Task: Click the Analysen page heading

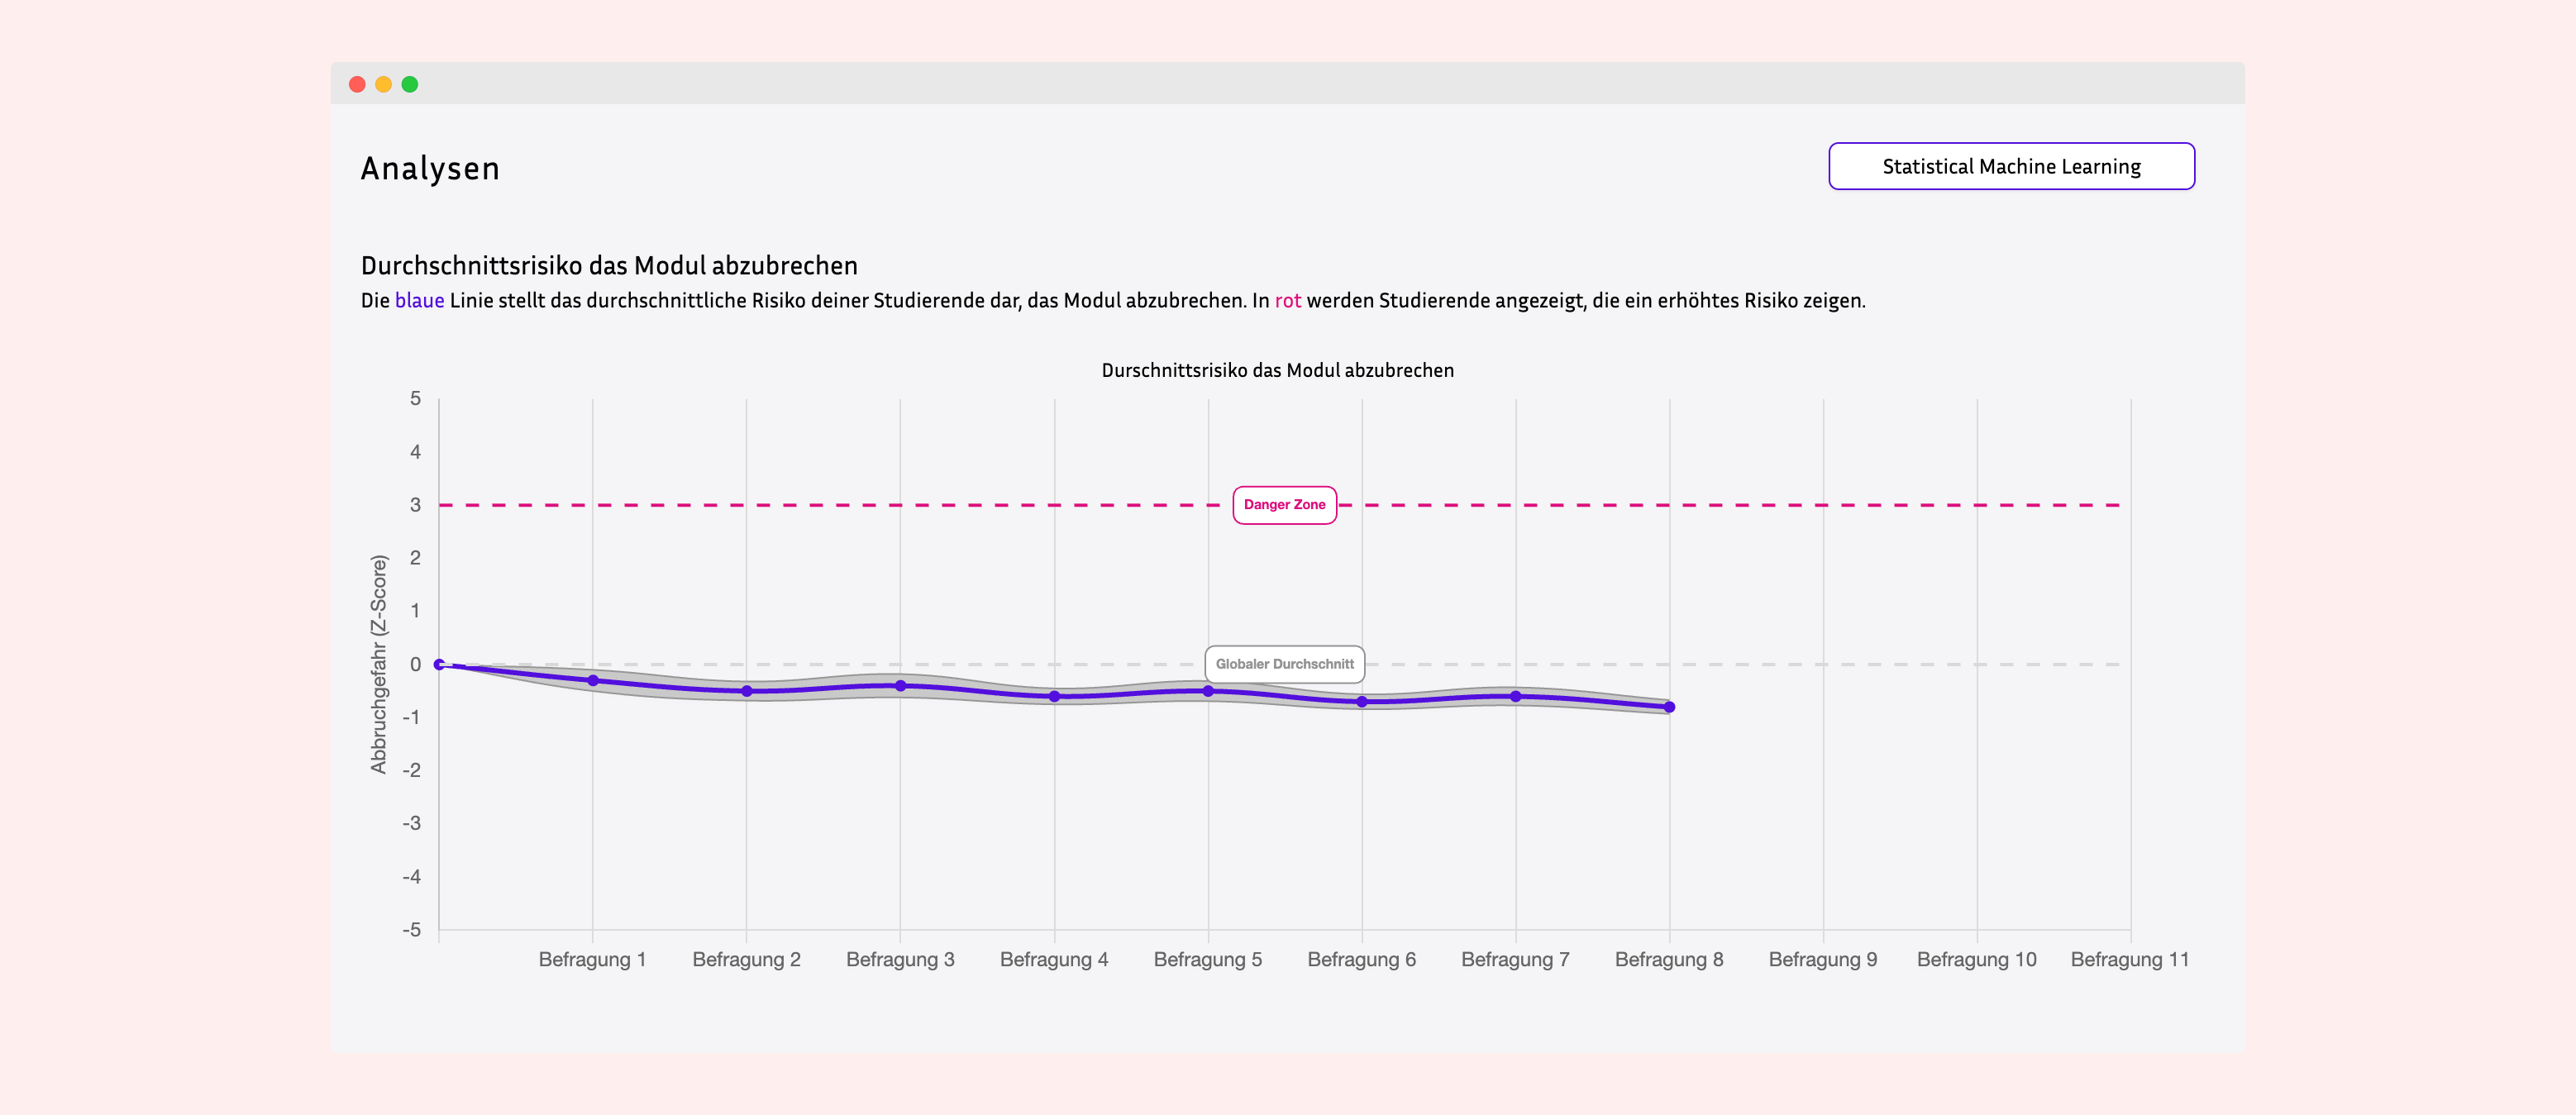Action: coord(430,168)
